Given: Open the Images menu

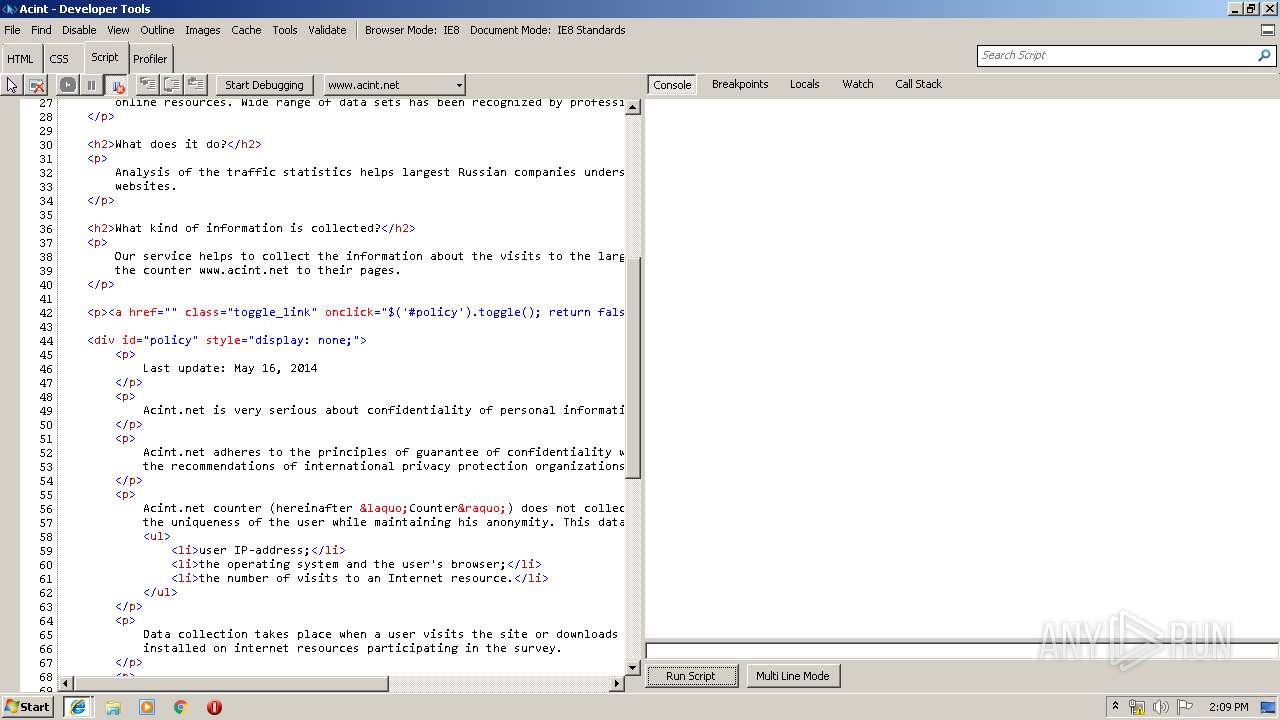Looking at the screenshot, I should click(x=202, y=30).
